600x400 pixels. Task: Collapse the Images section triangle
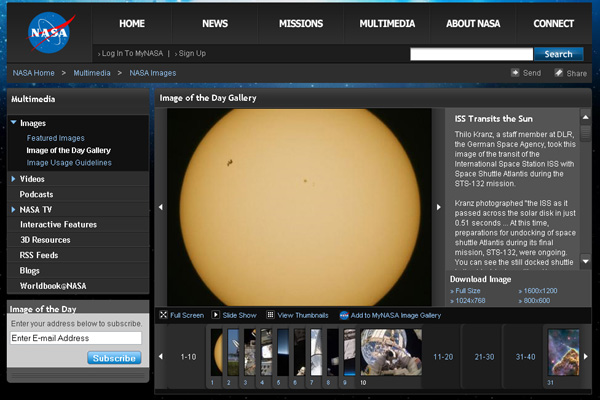point(13,122)
